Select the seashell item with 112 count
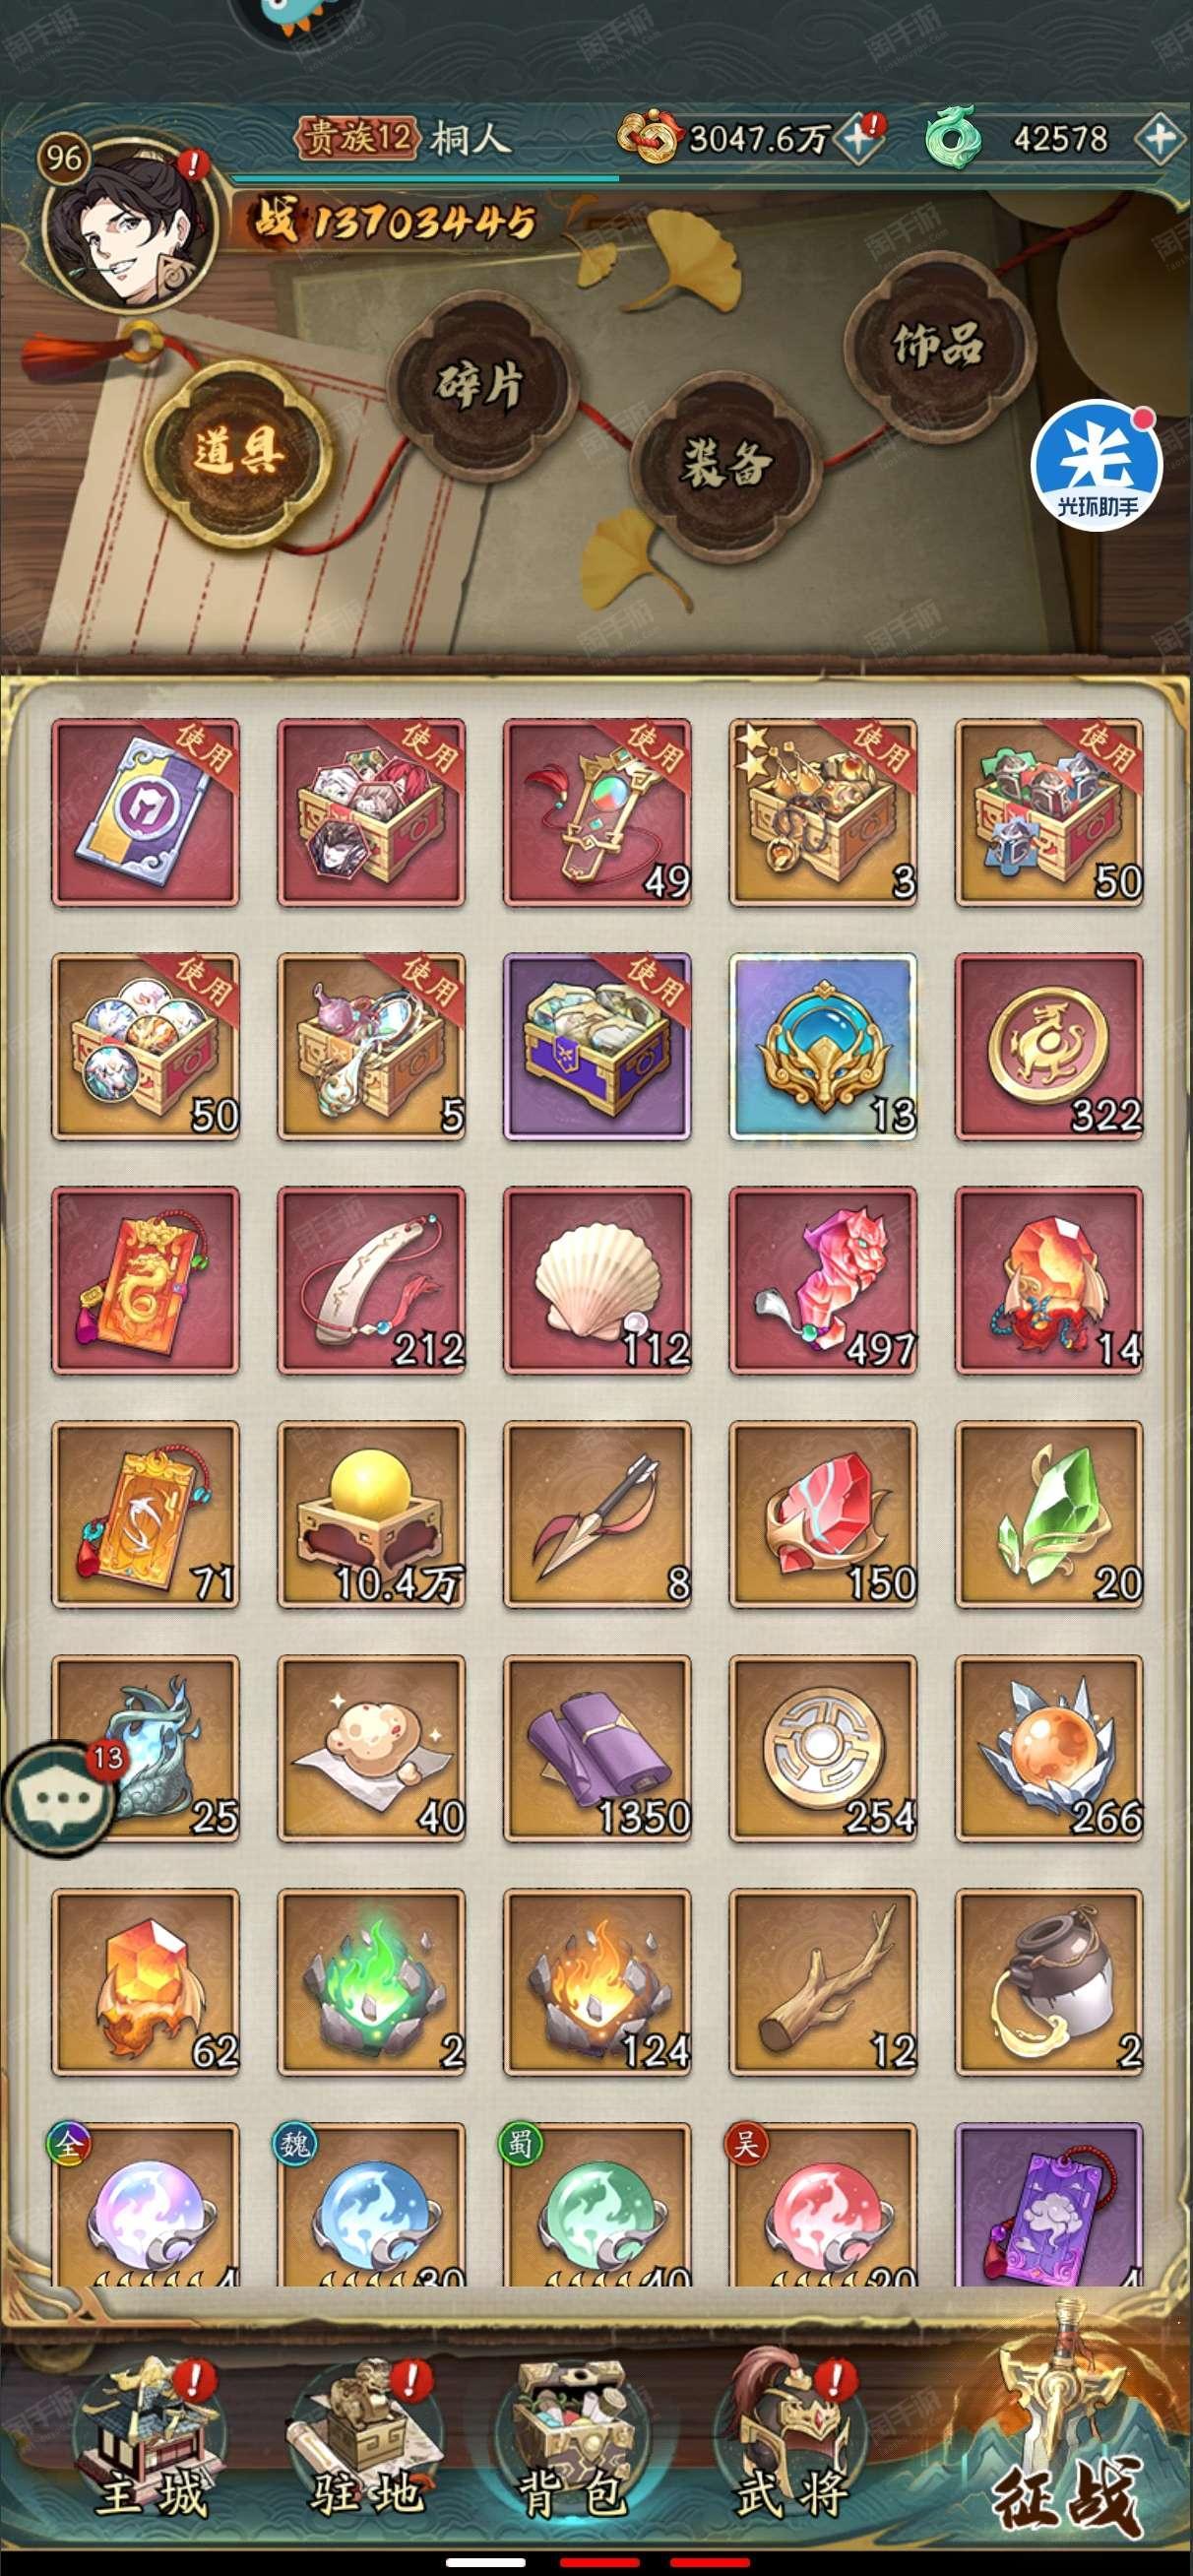1193x2576 pixels. pos(597,1281)
